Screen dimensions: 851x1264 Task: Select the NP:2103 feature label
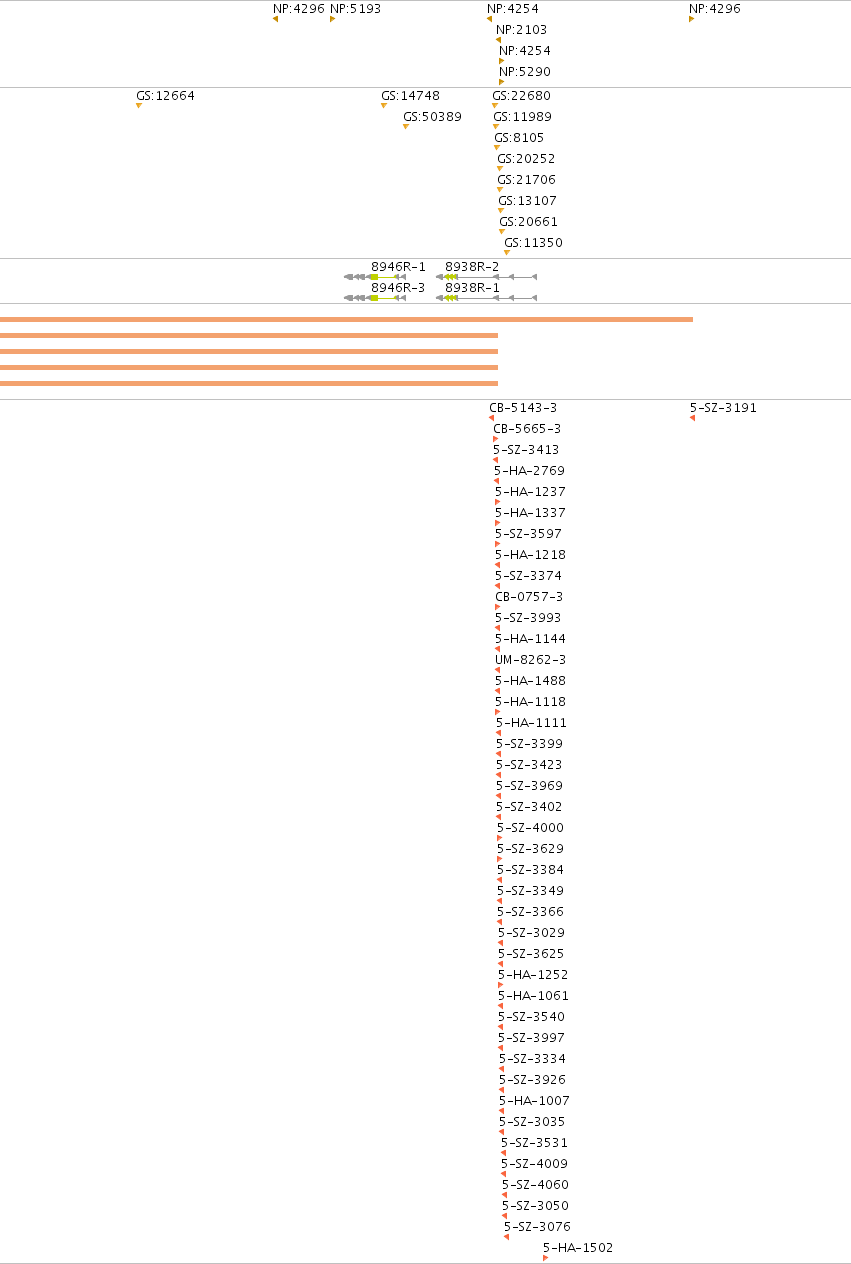coord(522,30)
